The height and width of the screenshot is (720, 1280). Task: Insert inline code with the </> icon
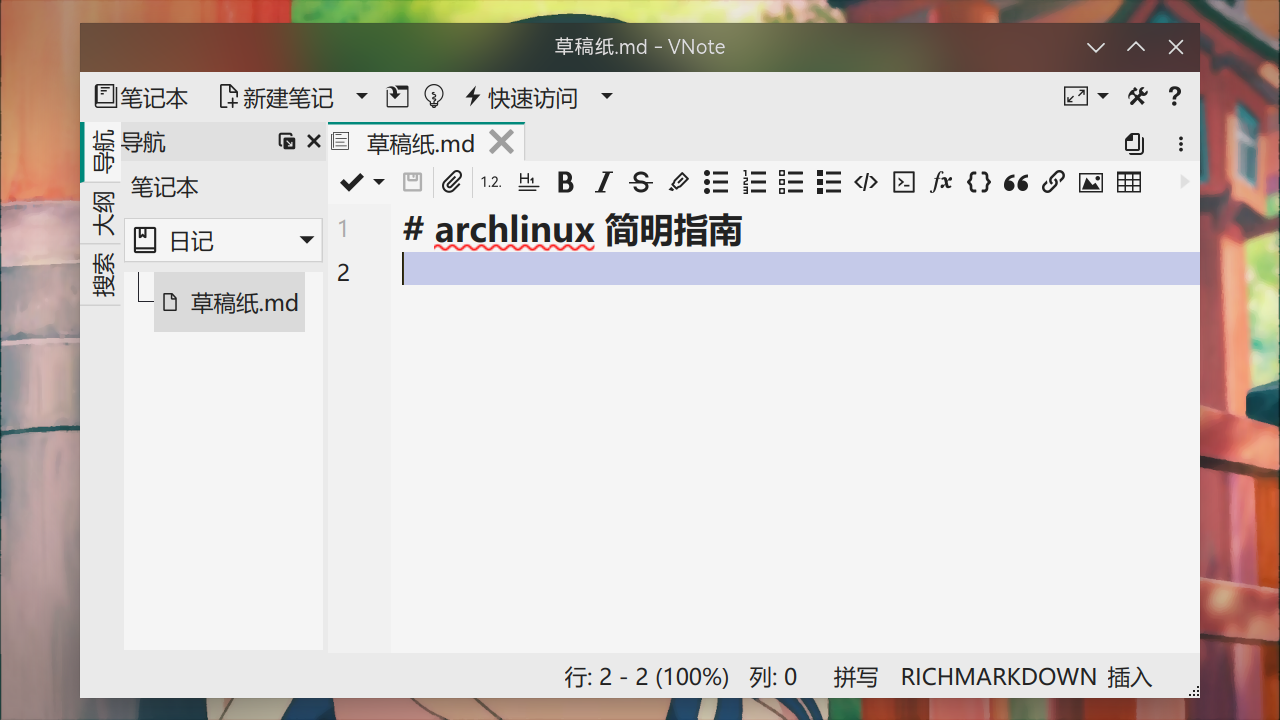point(866,182)
